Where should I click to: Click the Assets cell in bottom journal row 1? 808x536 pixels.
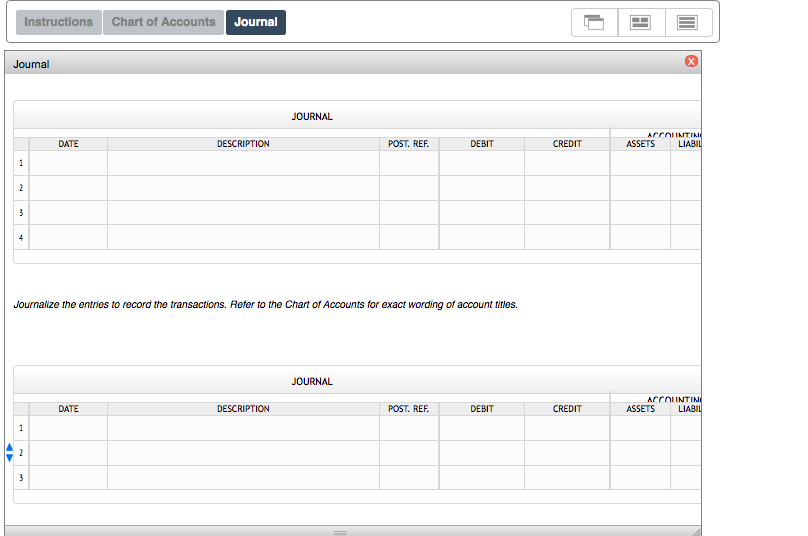click(641, 428)
